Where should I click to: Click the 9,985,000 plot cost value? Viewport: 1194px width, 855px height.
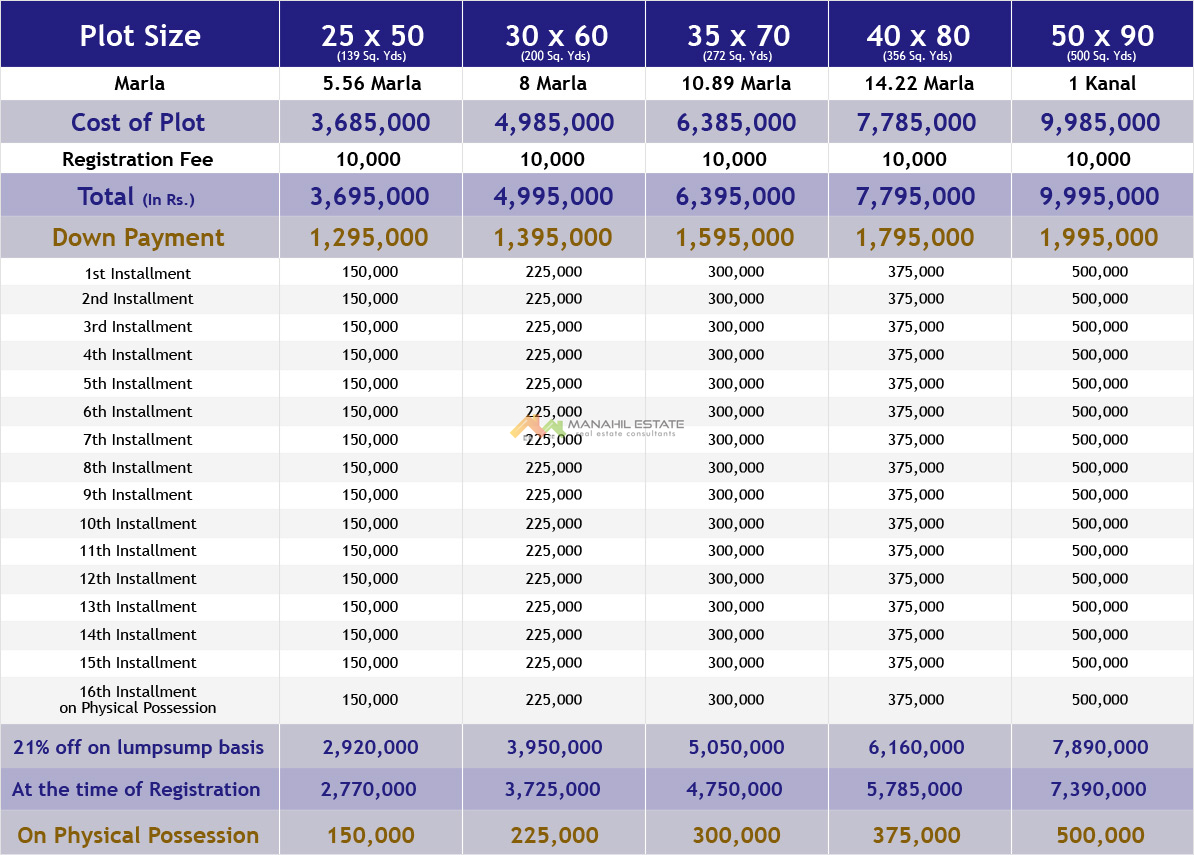(x=1100, y=123)
